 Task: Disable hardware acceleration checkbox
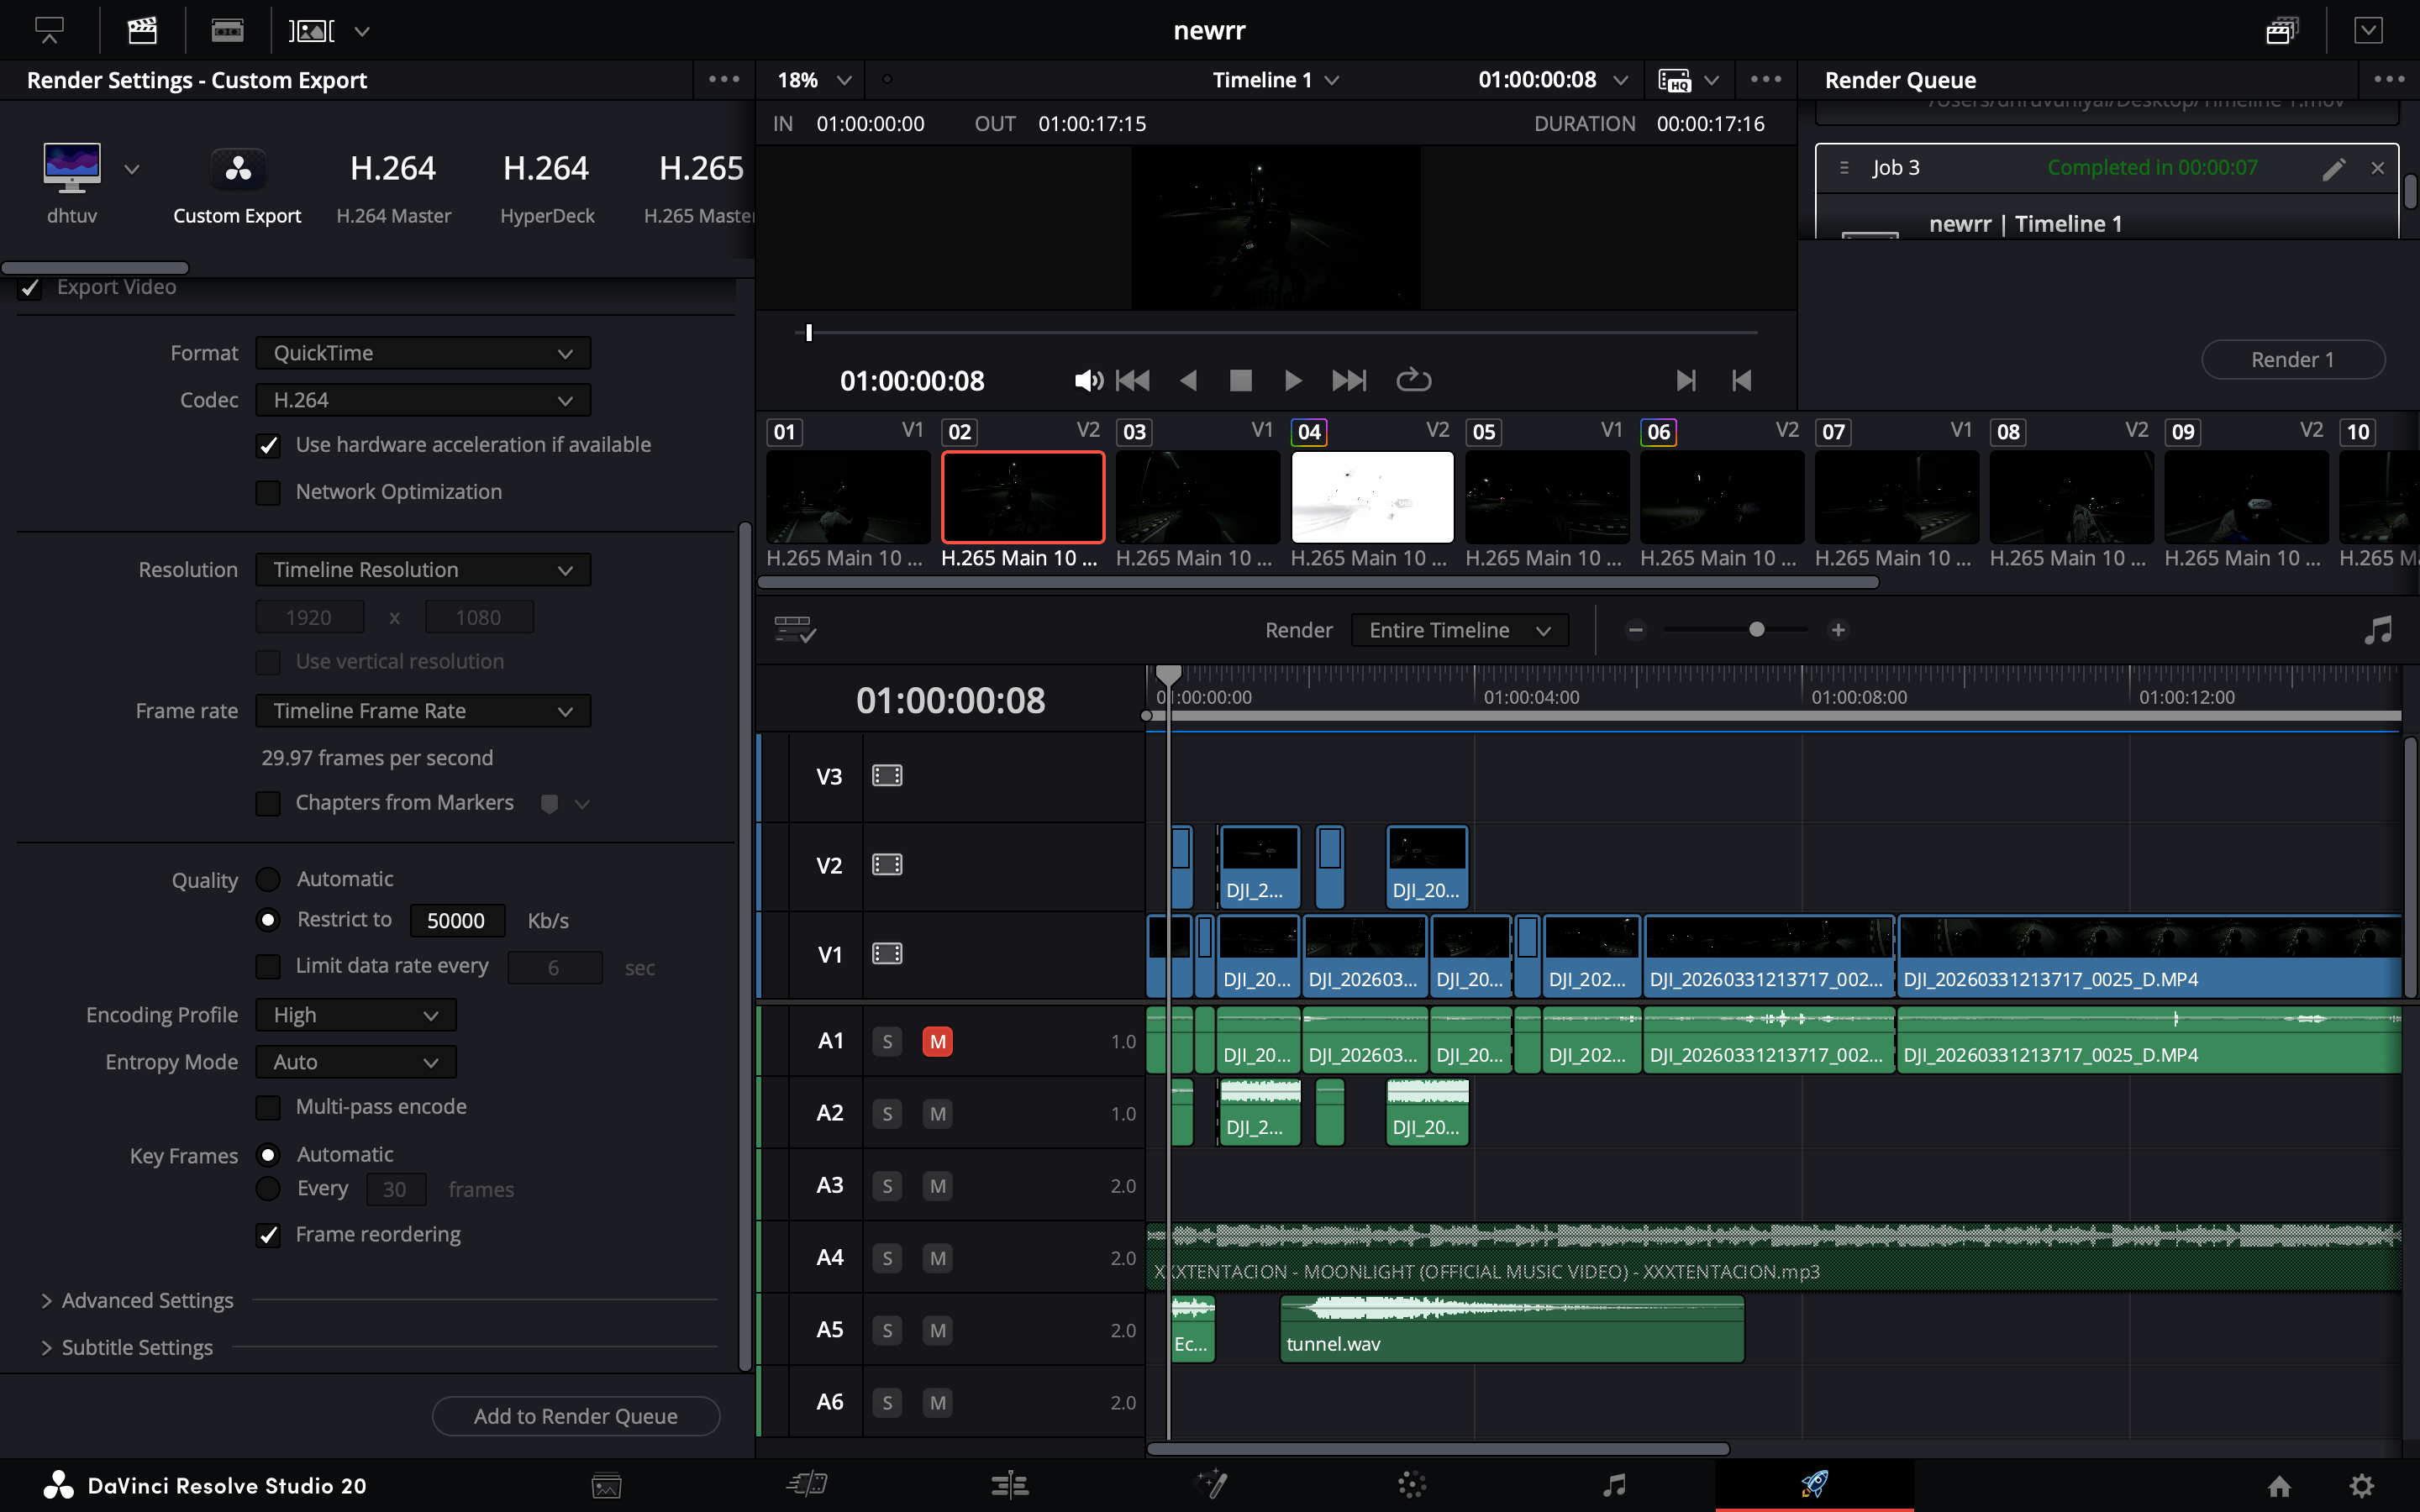(268, 445)
